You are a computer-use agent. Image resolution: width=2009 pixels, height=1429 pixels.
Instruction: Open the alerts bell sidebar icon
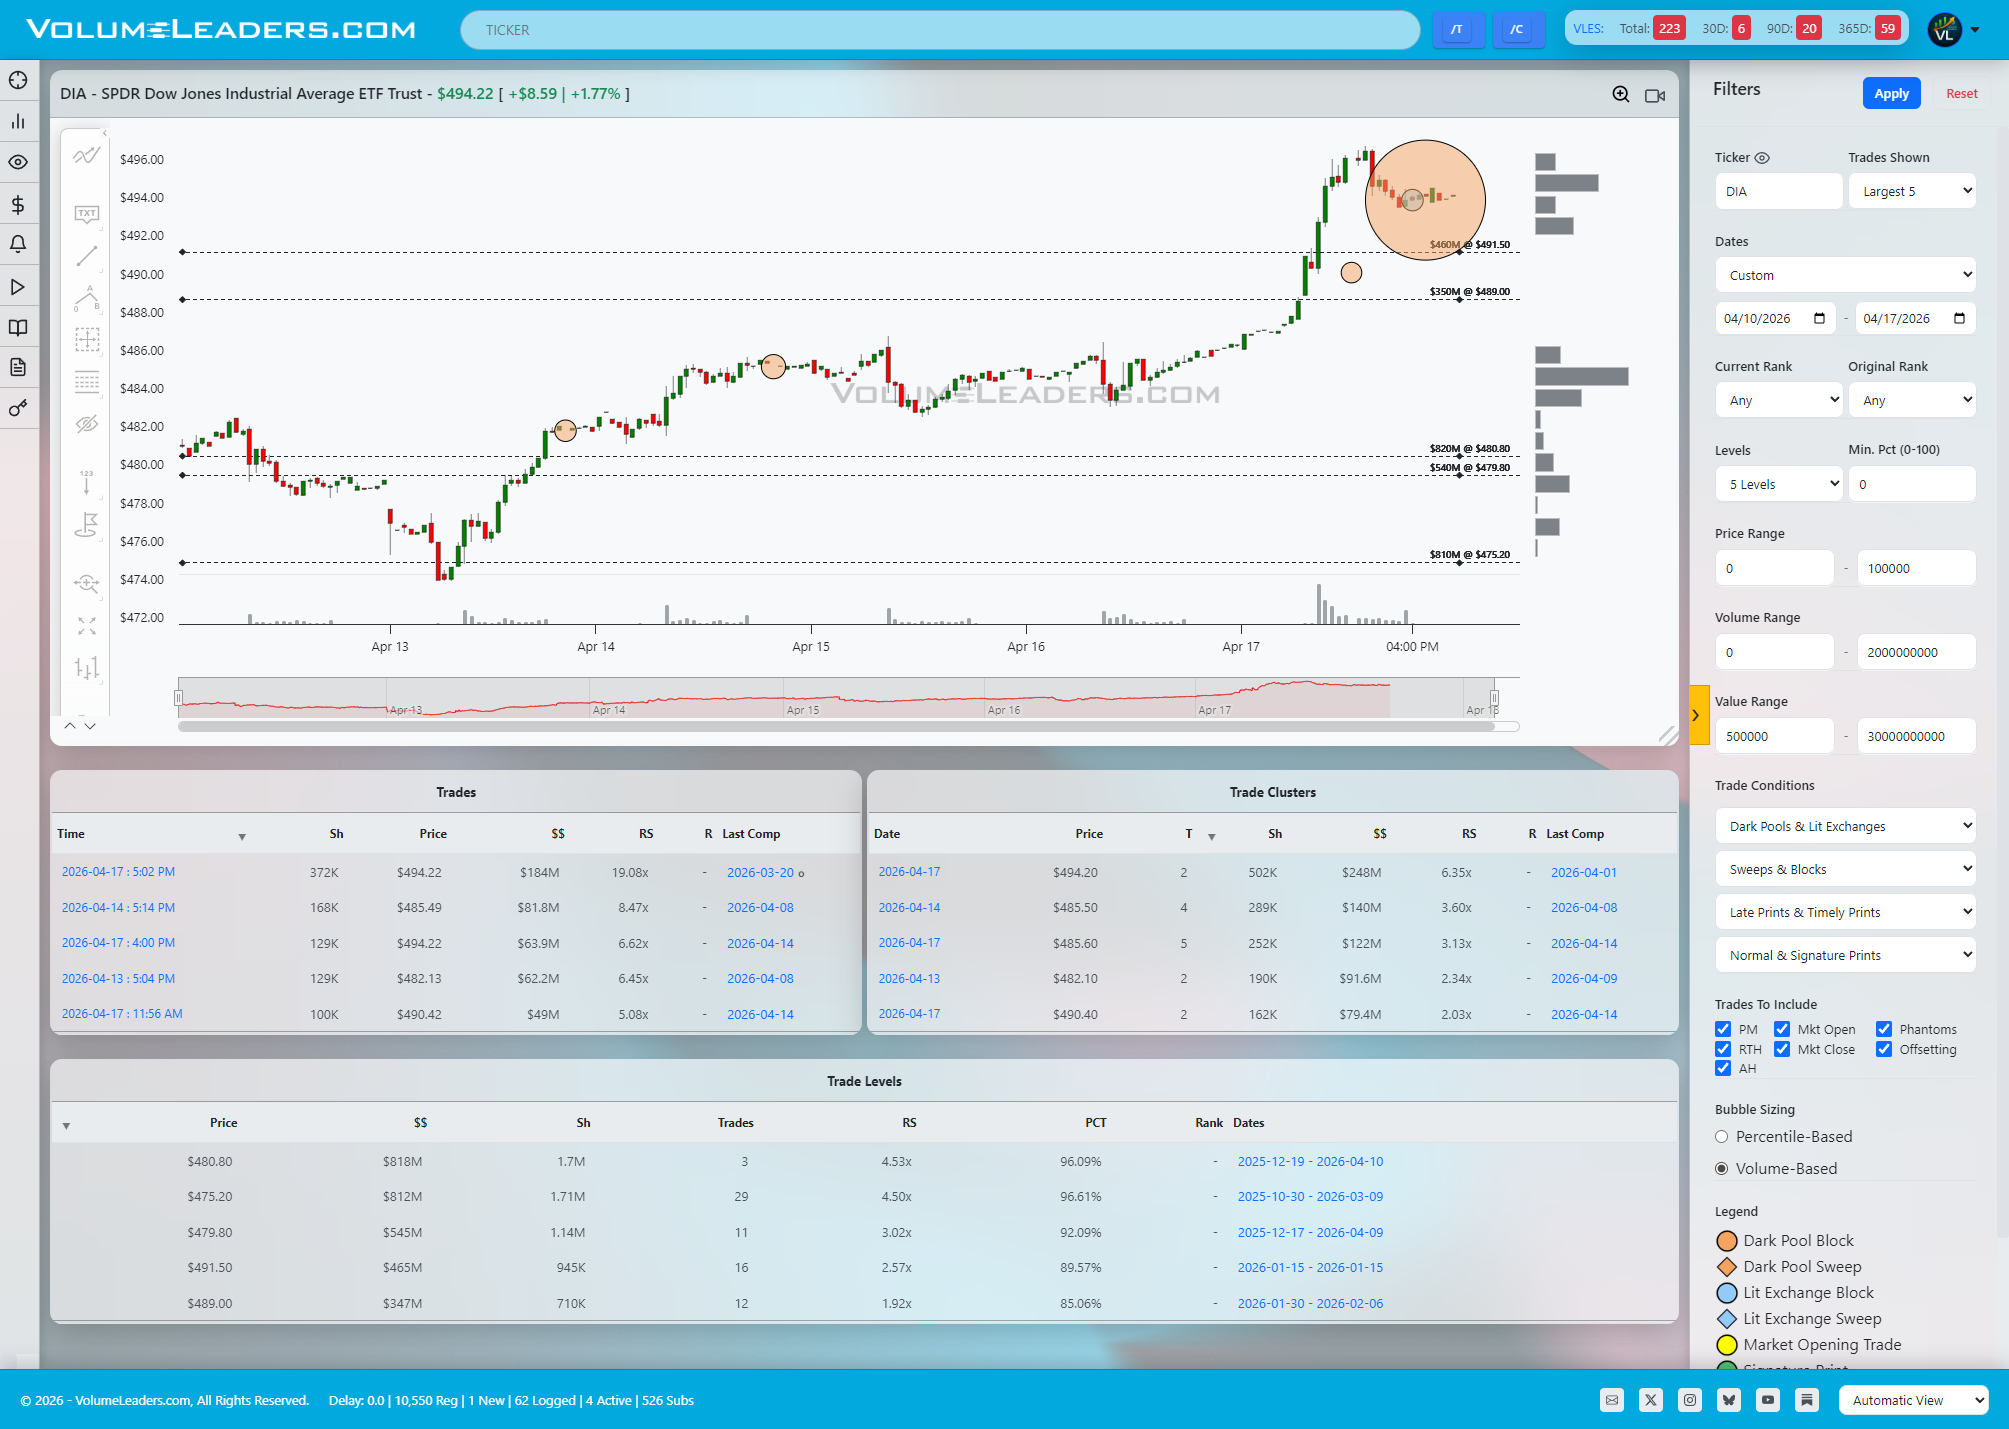pyautogui.click(x=18, y=244)
